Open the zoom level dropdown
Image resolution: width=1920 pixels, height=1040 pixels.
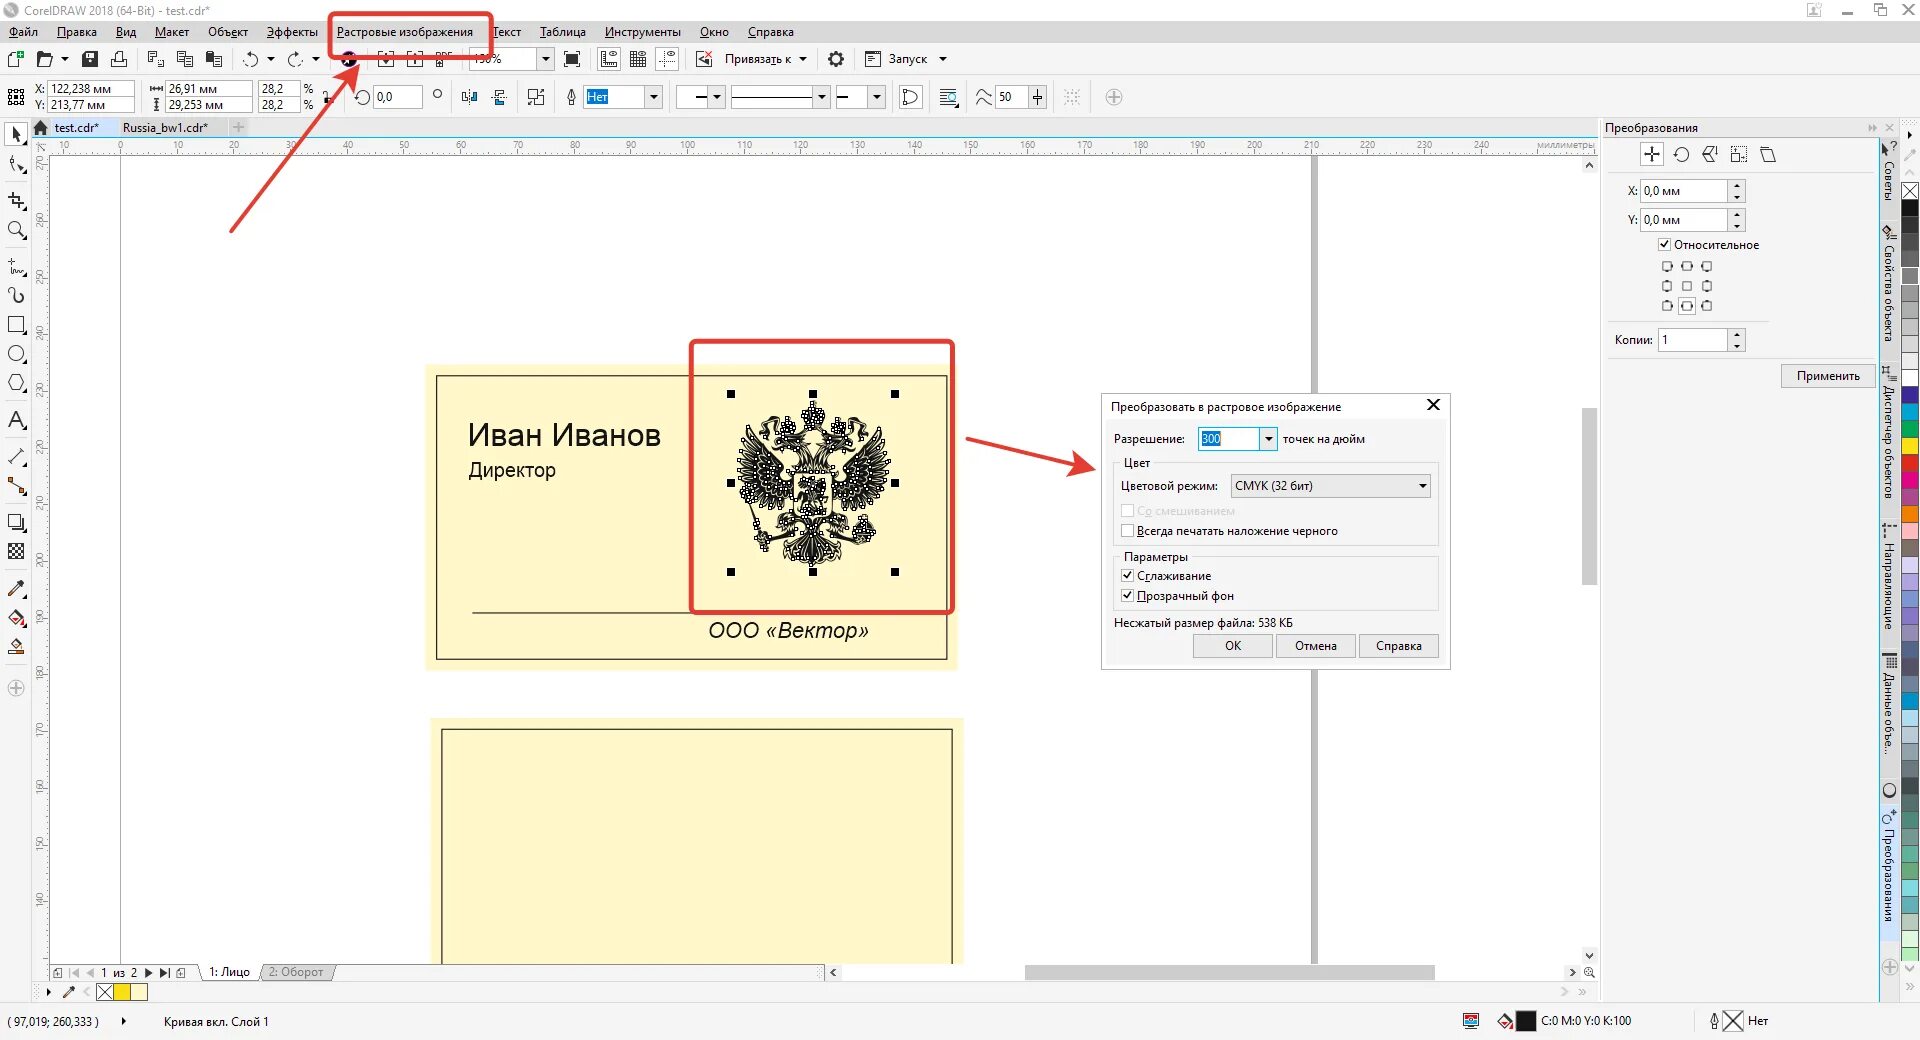(x=545, y=59)
